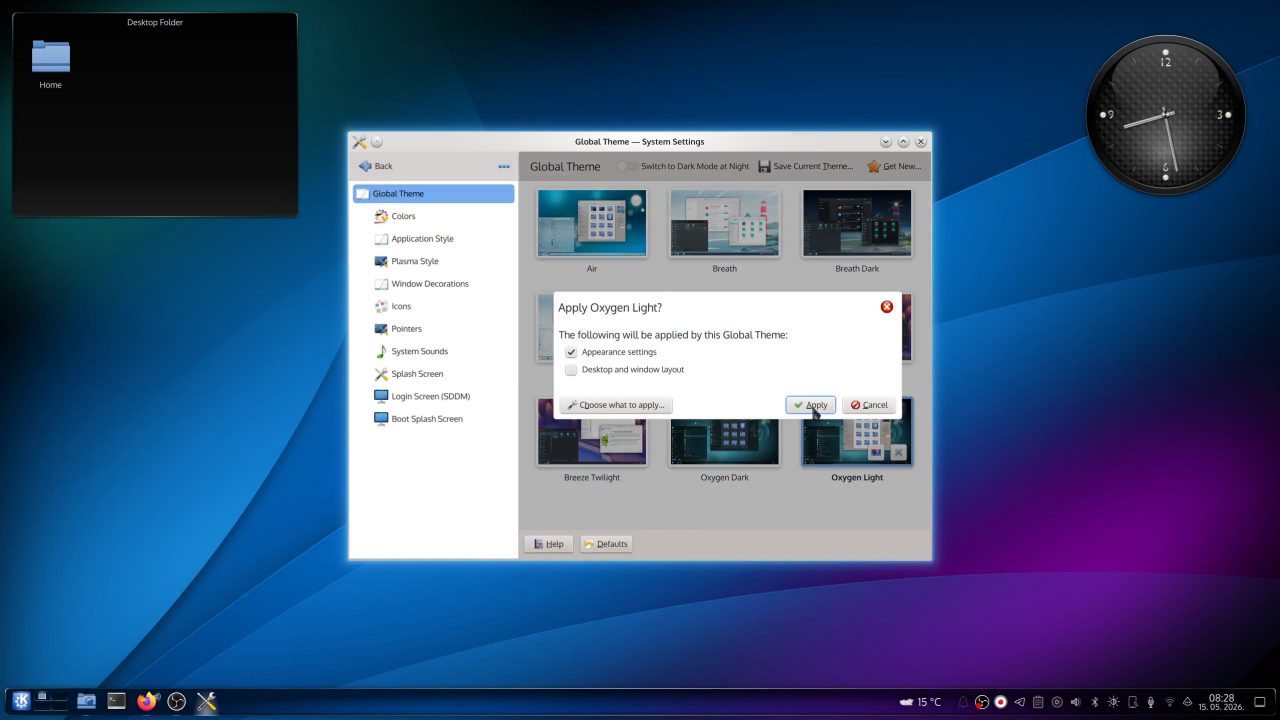This screenshot has width=1280, height=720.
Task: Select the Breath theme thumbnail
Action: tap(725, 223)
